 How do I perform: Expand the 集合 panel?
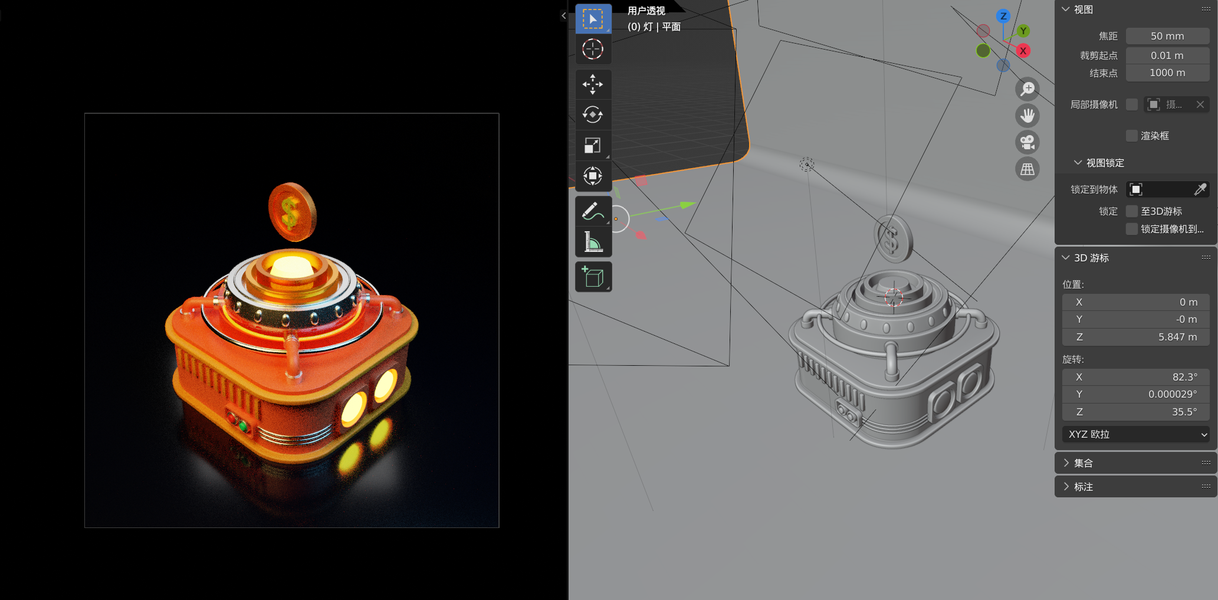pyautogui.click(x=1066, y=463)
